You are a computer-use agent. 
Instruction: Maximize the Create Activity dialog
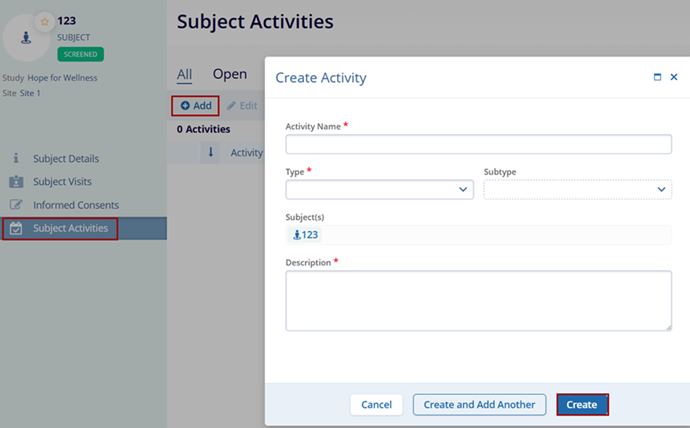tap(657, 77)
